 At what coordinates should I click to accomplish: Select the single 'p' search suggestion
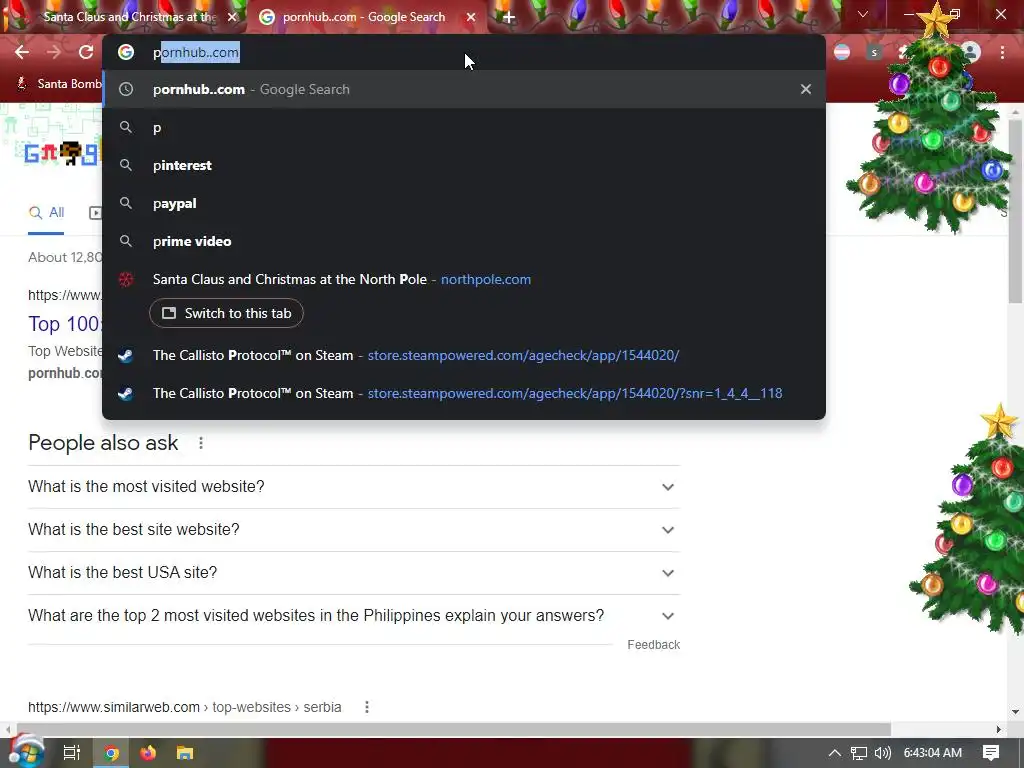[464, 127]
